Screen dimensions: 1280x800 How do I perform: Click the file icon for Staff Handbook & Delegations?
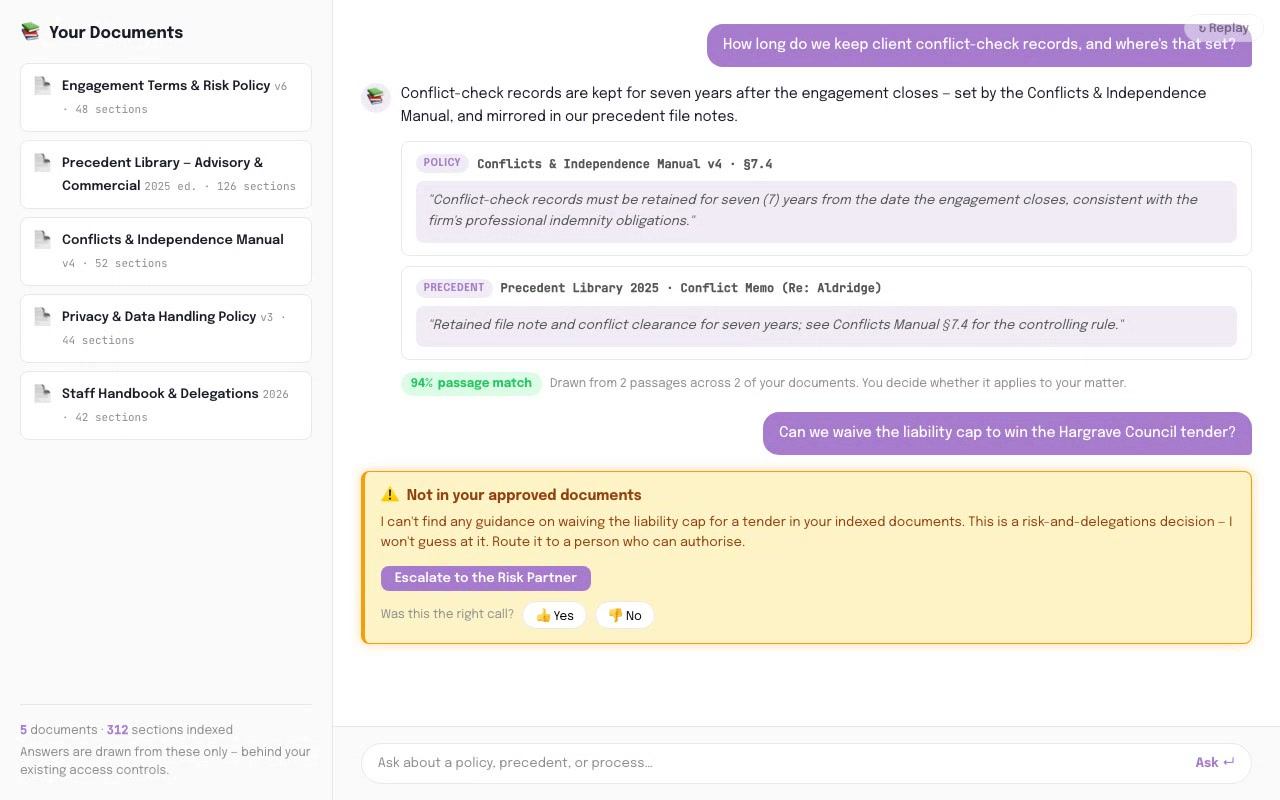point(42,393)
